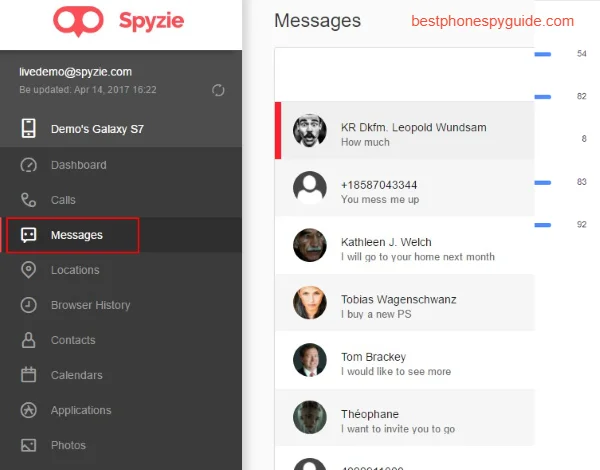
Task: Open Photos in sidebar
Action: tap(121, 445)
